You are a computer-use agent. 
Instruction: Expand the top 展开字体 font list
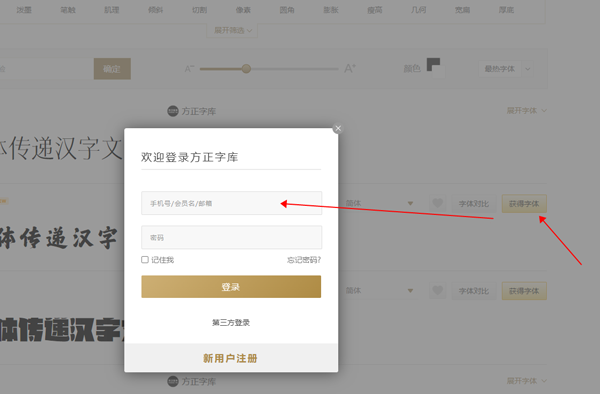(527, 111)
